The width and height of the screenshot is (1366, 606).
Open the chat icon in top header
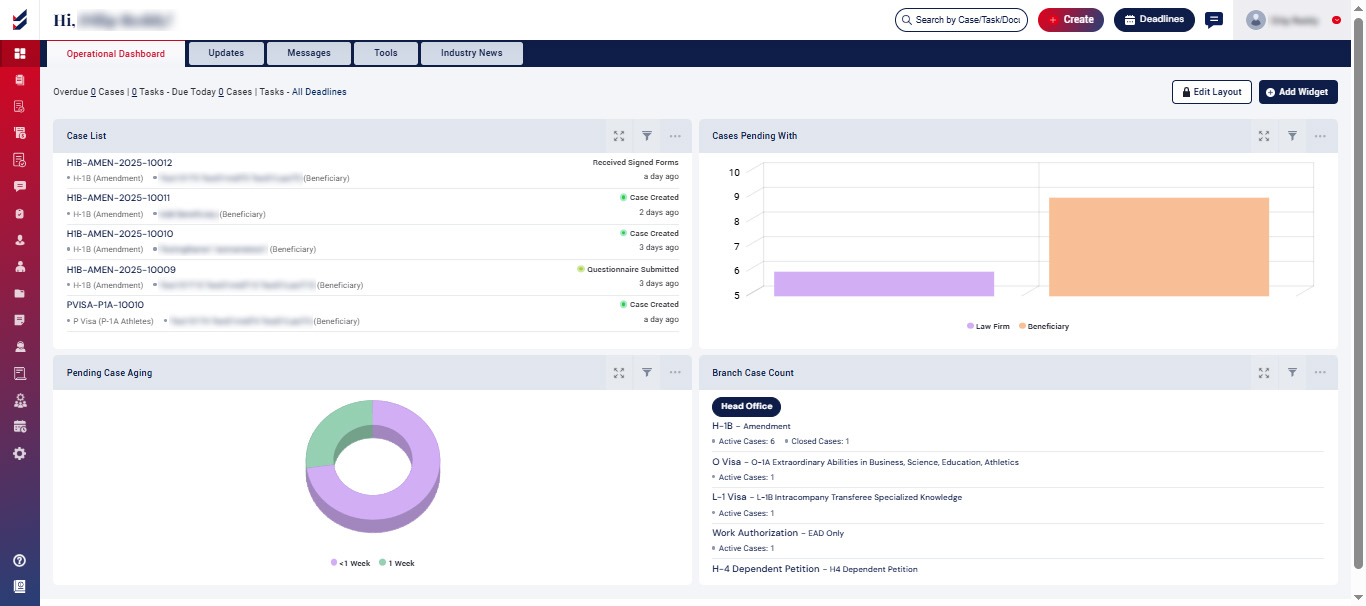(1213, 20)
